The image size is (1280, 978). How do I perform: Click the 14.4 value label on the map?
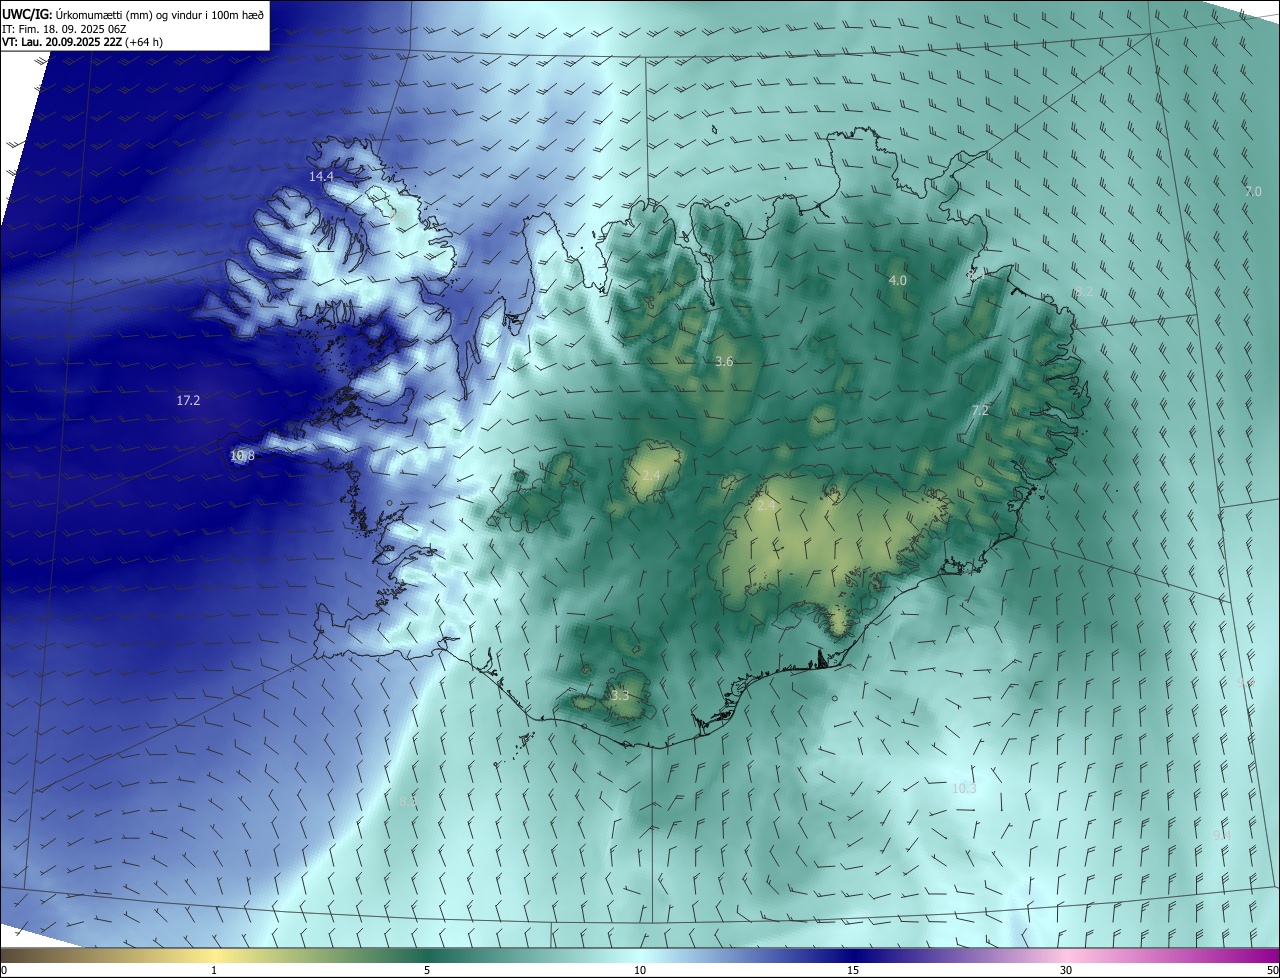coord(321,176)
